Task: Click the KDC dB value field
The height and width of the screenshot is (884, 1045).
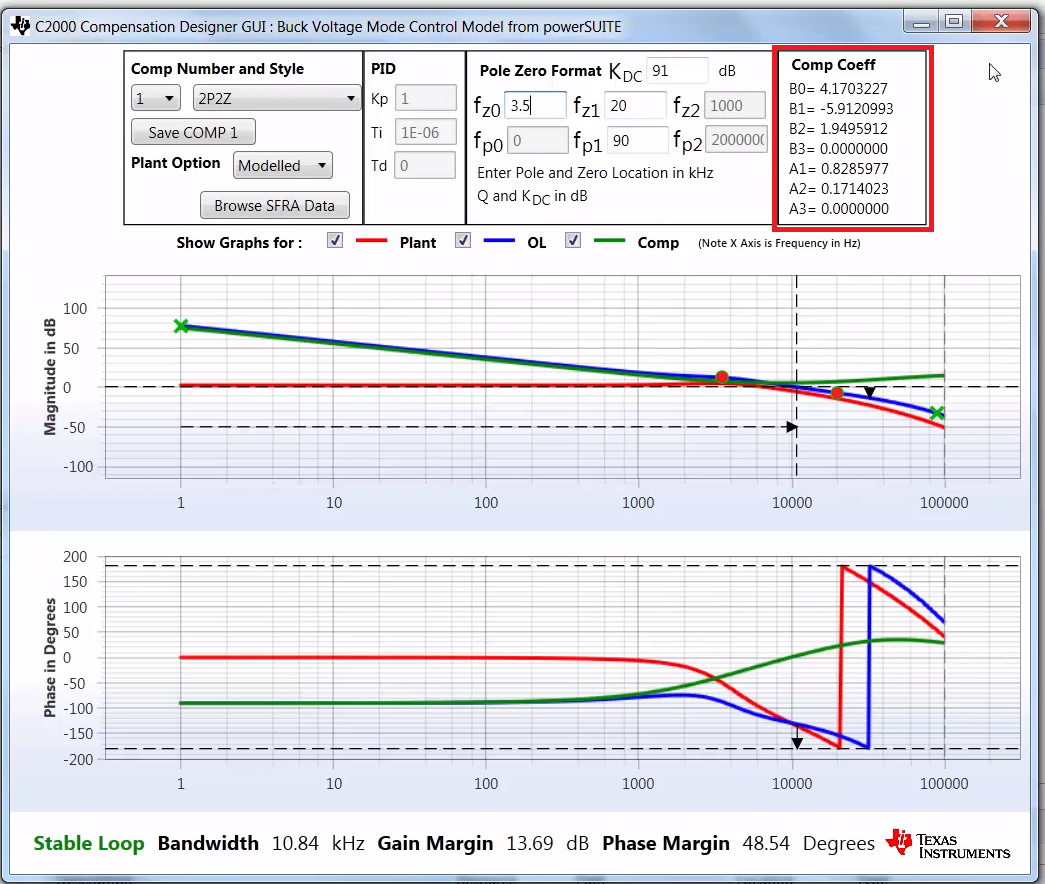Action: click(676, 70)
